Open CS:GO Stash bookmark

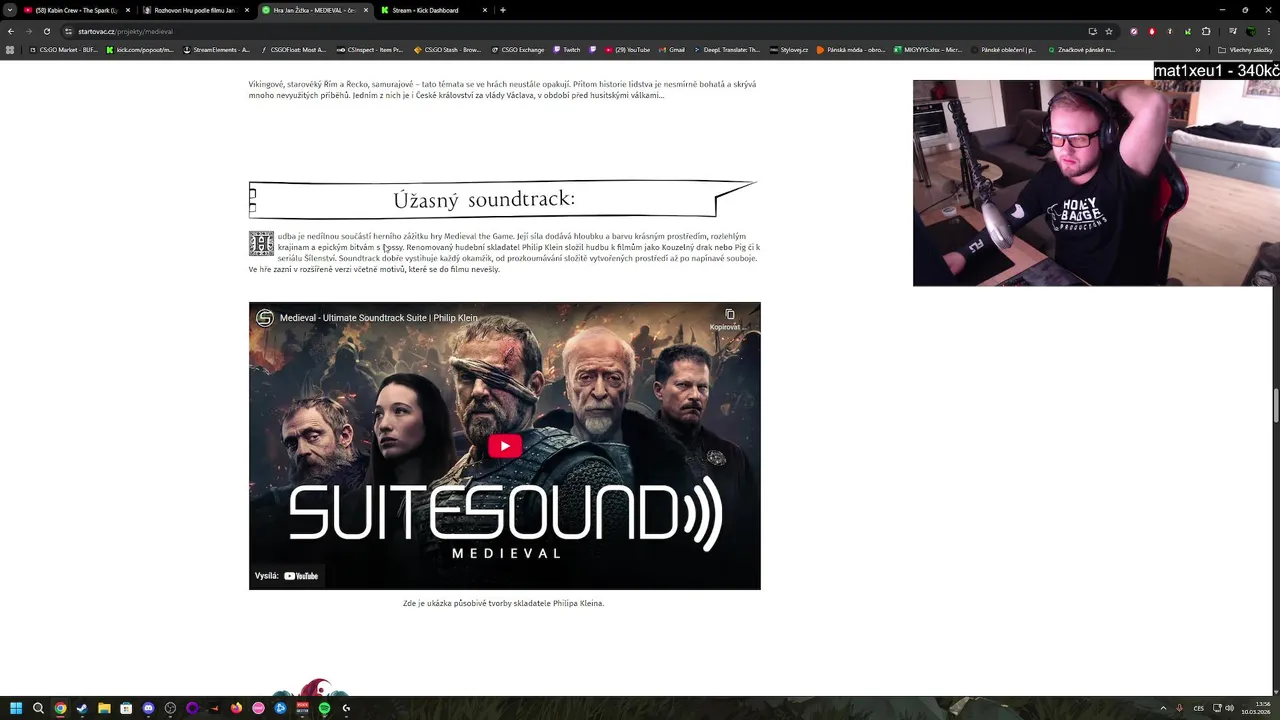coord(447,49)
